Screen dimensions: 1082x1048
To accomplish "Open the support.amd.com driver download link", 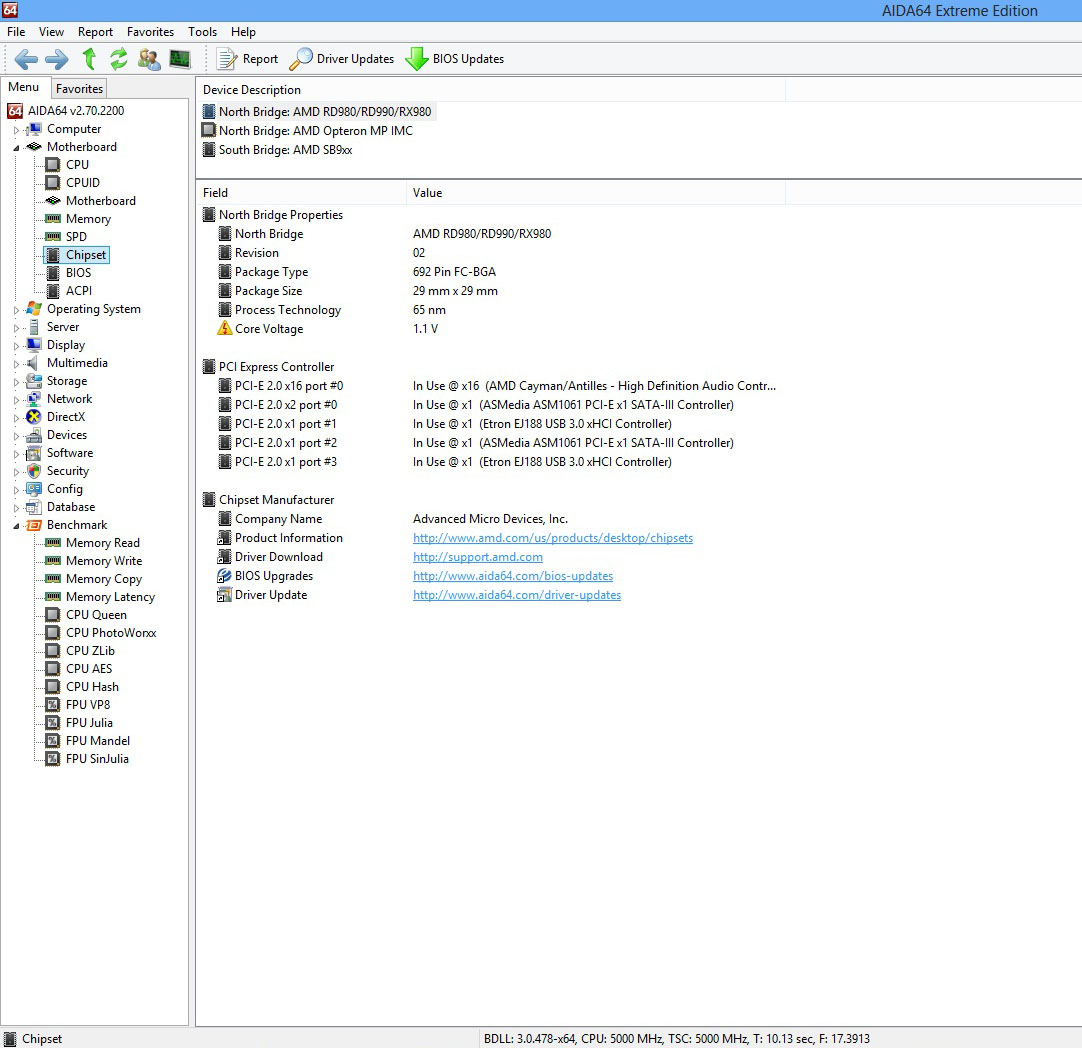I will (x=478, y=557).
